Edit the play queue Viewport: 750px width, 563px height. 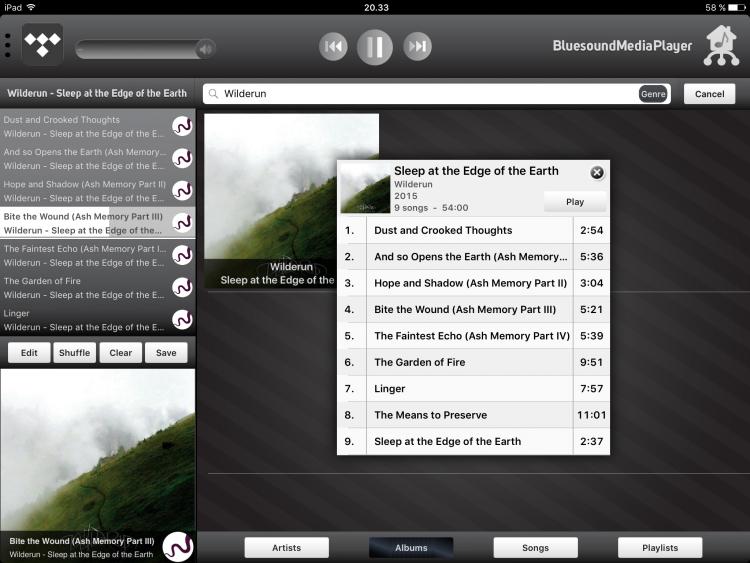click(x=29, y=353)
